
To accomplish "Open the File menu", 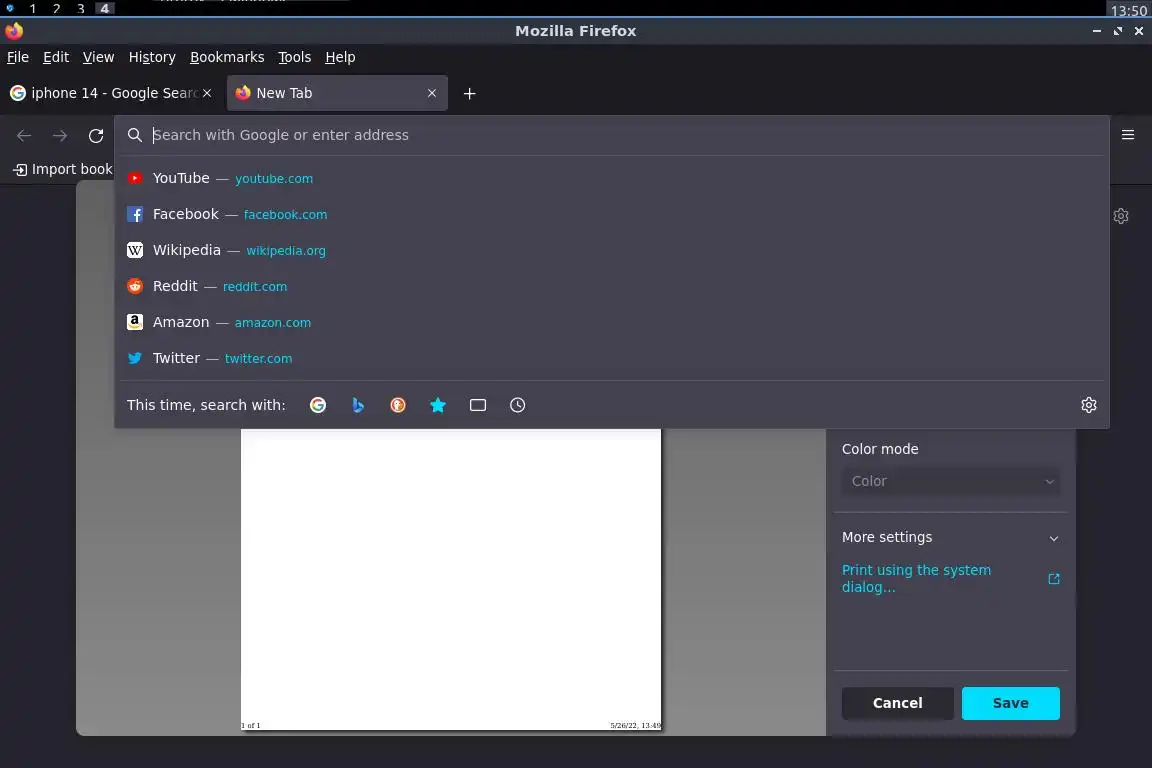I will tap(18, 57).
